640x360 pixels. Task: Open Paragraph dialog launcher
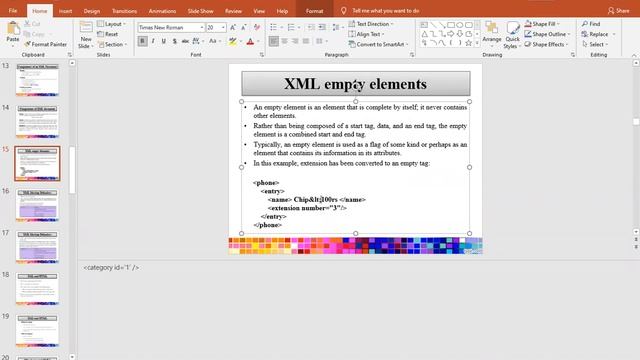click(x=412, y=55)
